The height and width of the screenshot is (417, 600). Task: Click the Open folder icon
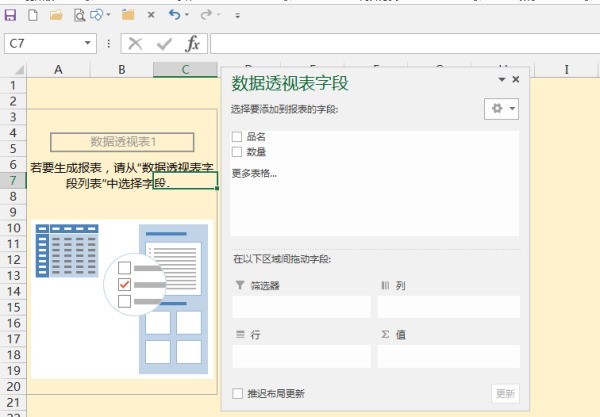(x=56, y=16)
